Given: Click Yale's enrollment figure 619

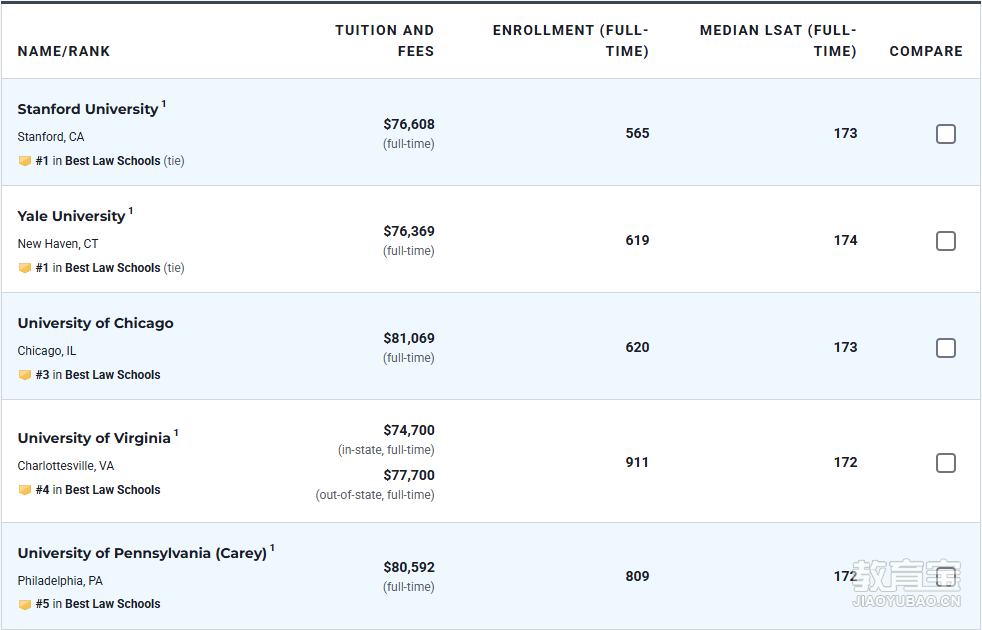Looking at the screenshot, I should point(638,240).
